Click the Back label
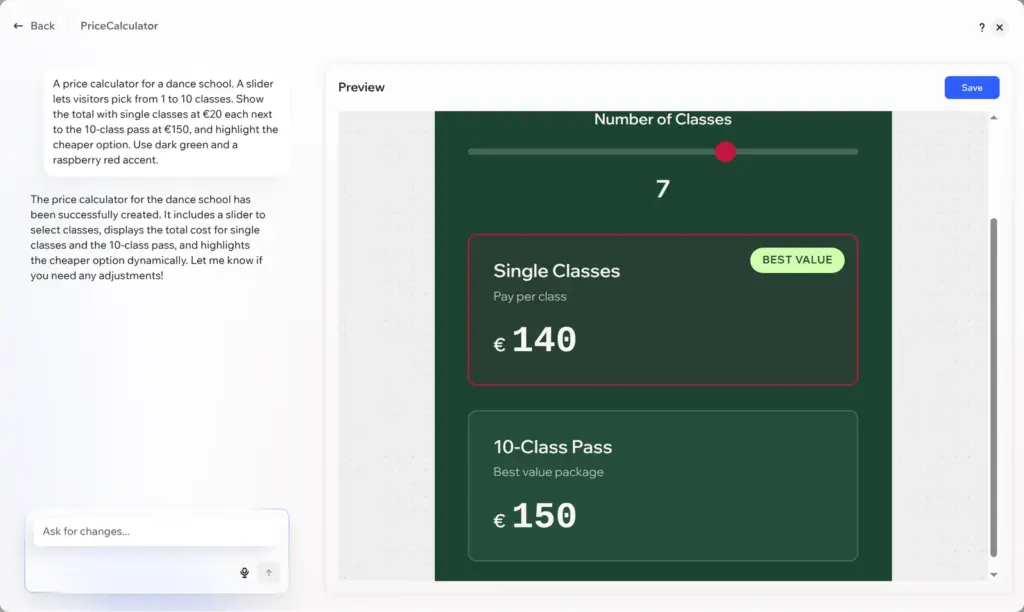This screenshot has height=612, width=1024. 42,26
